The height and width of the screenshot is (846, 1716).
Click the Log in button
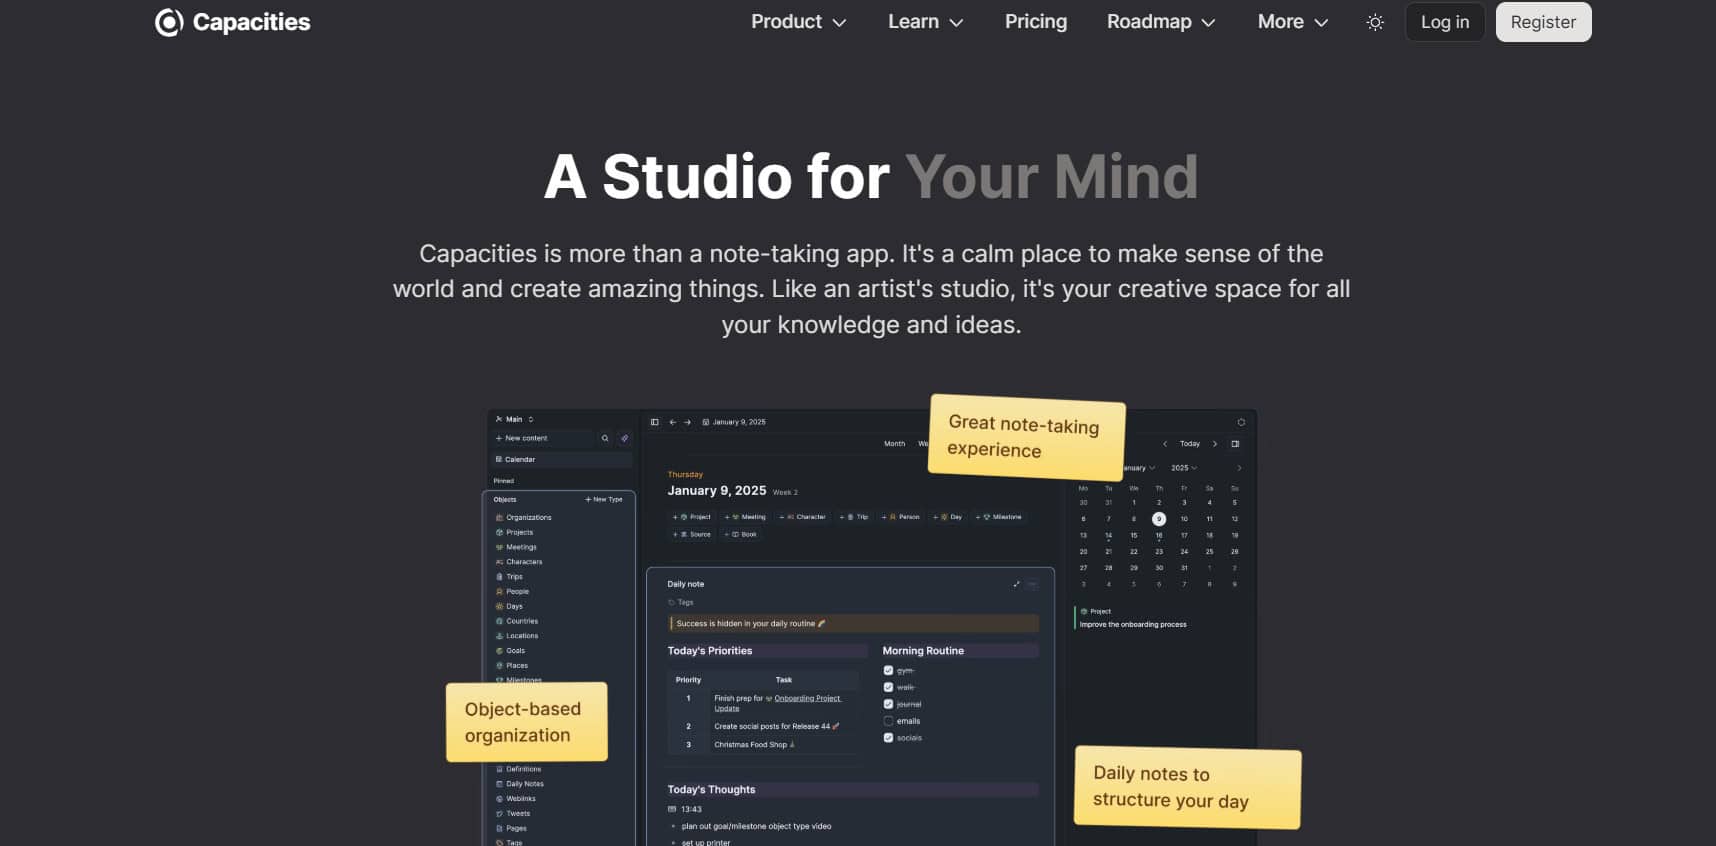(x=1444, y=22)
